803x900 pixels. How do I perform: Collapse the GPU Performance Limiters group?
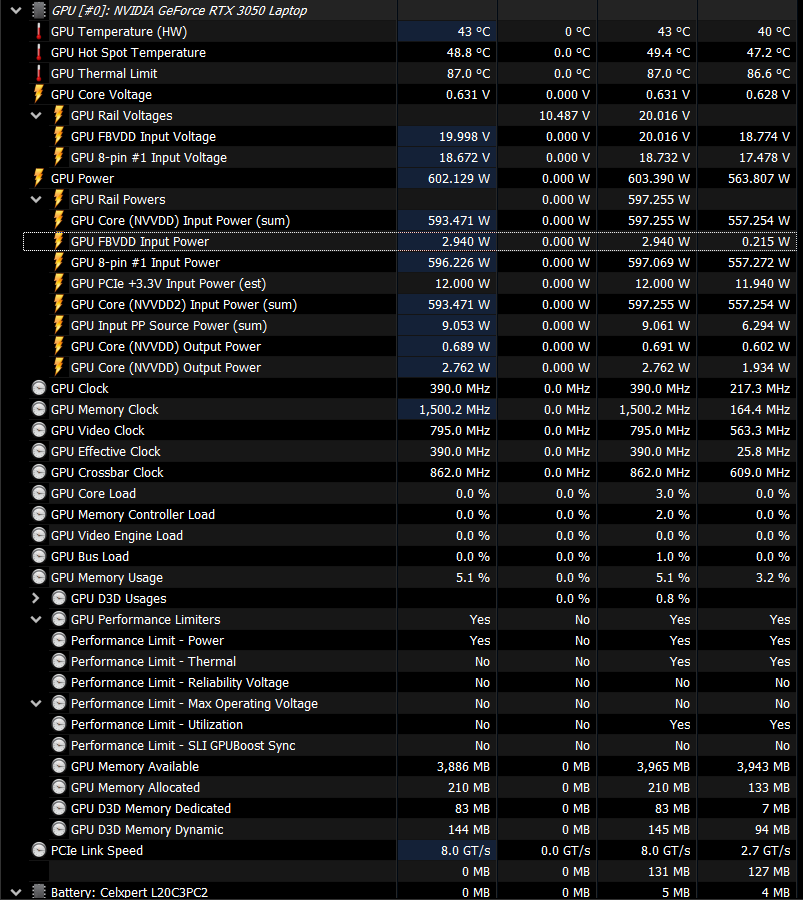click(37, 620)
